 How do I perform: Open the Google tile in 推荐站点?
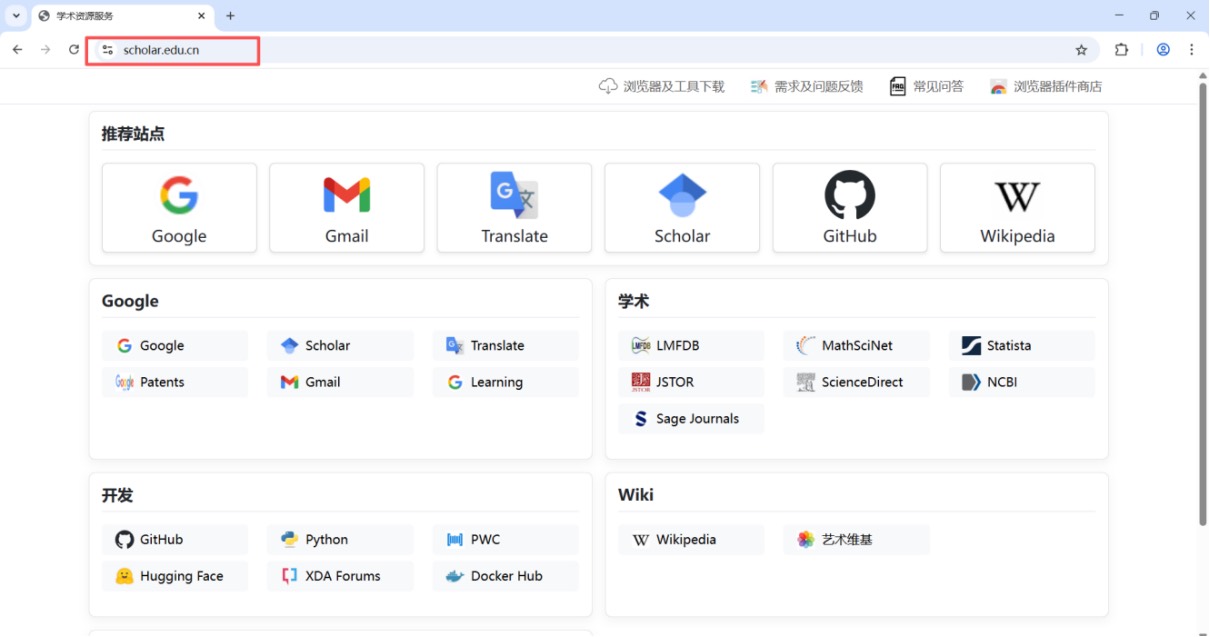click(x=179, y=208)
